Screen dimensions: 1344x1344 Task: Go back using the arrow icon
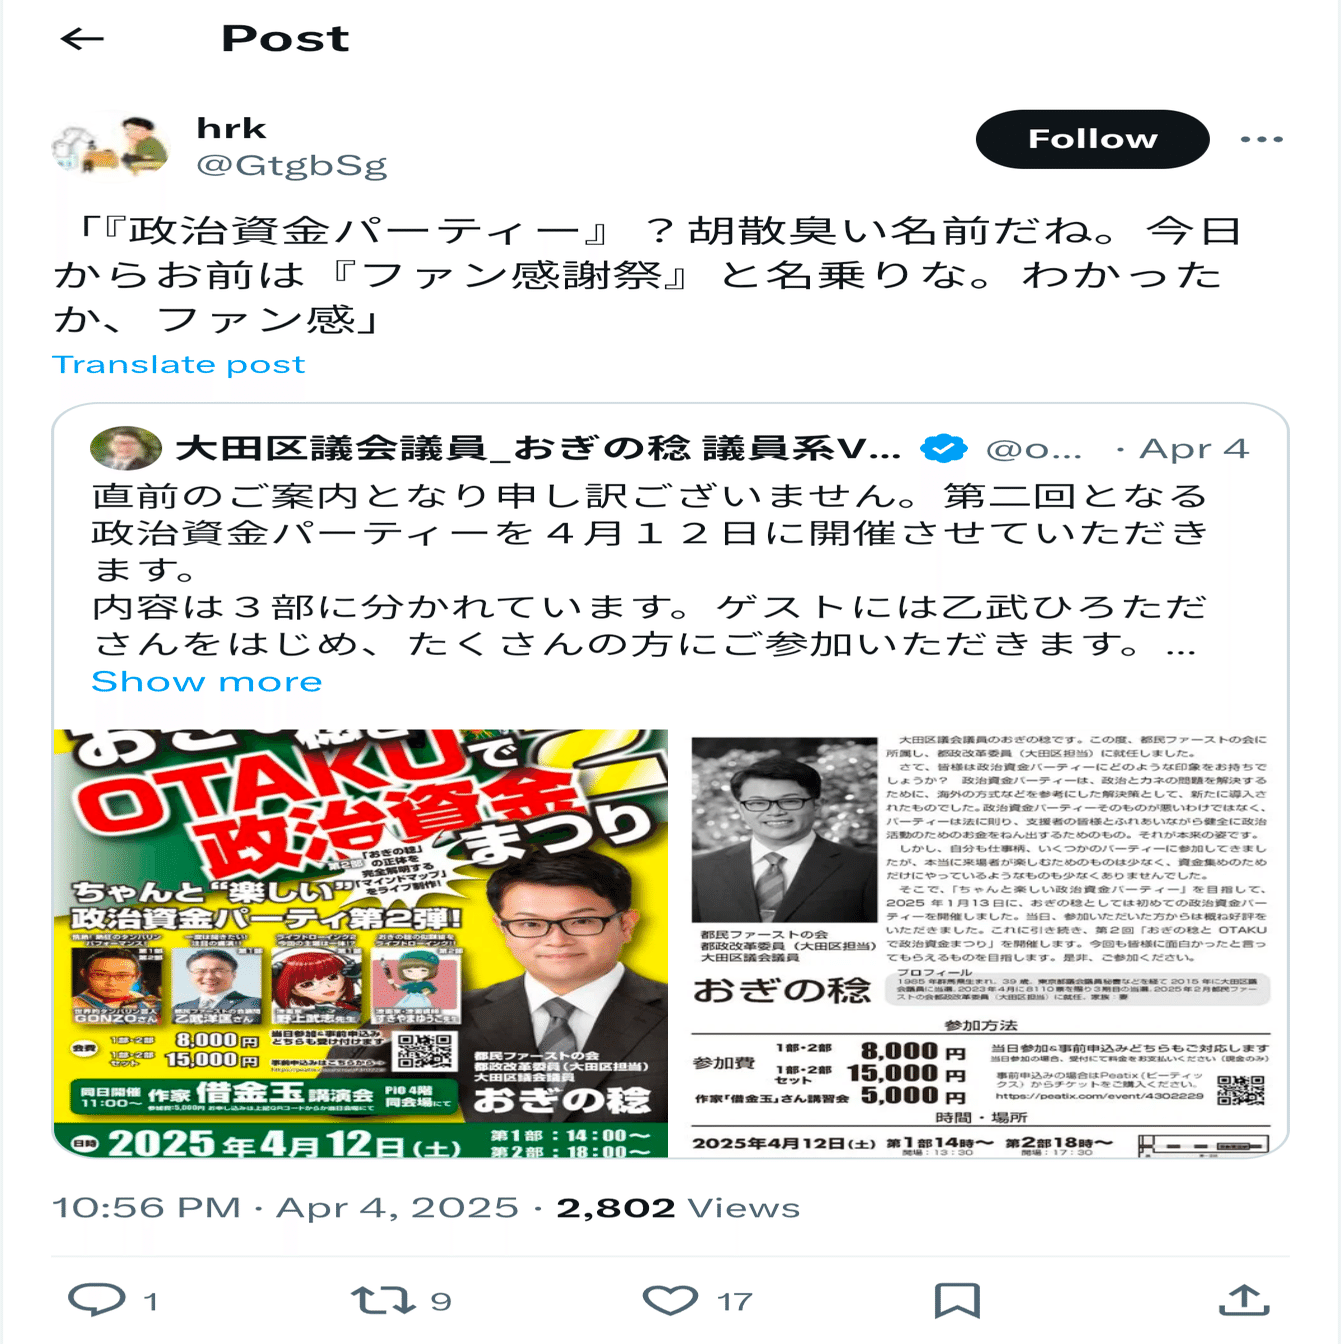(x=82, y=39)
